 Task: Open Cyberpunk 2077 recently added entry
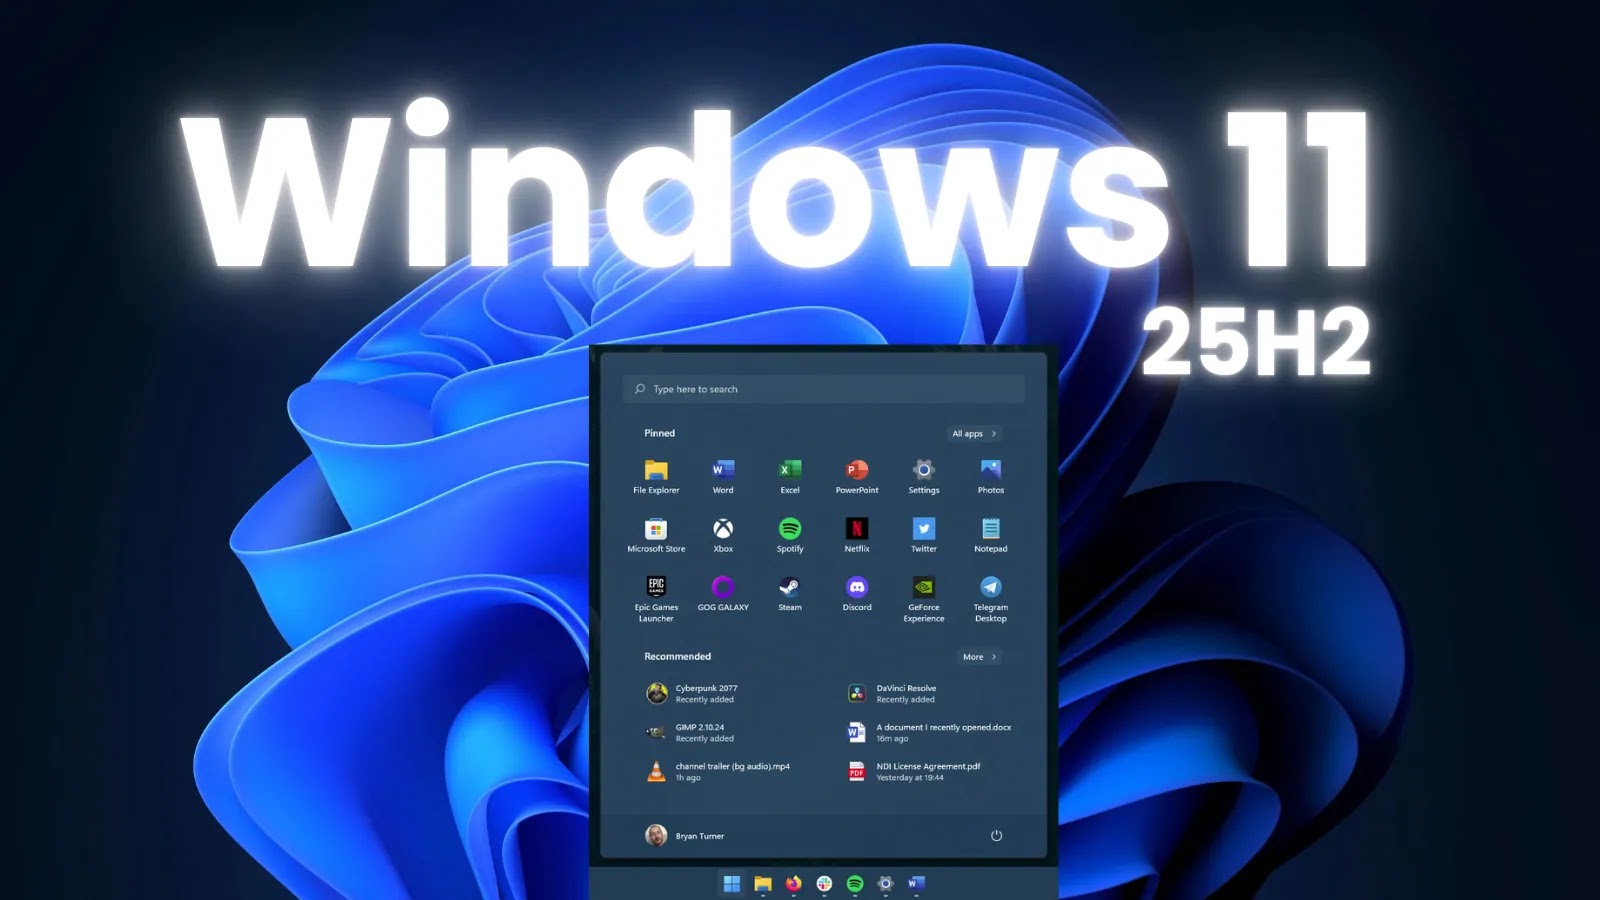(707, 693)
